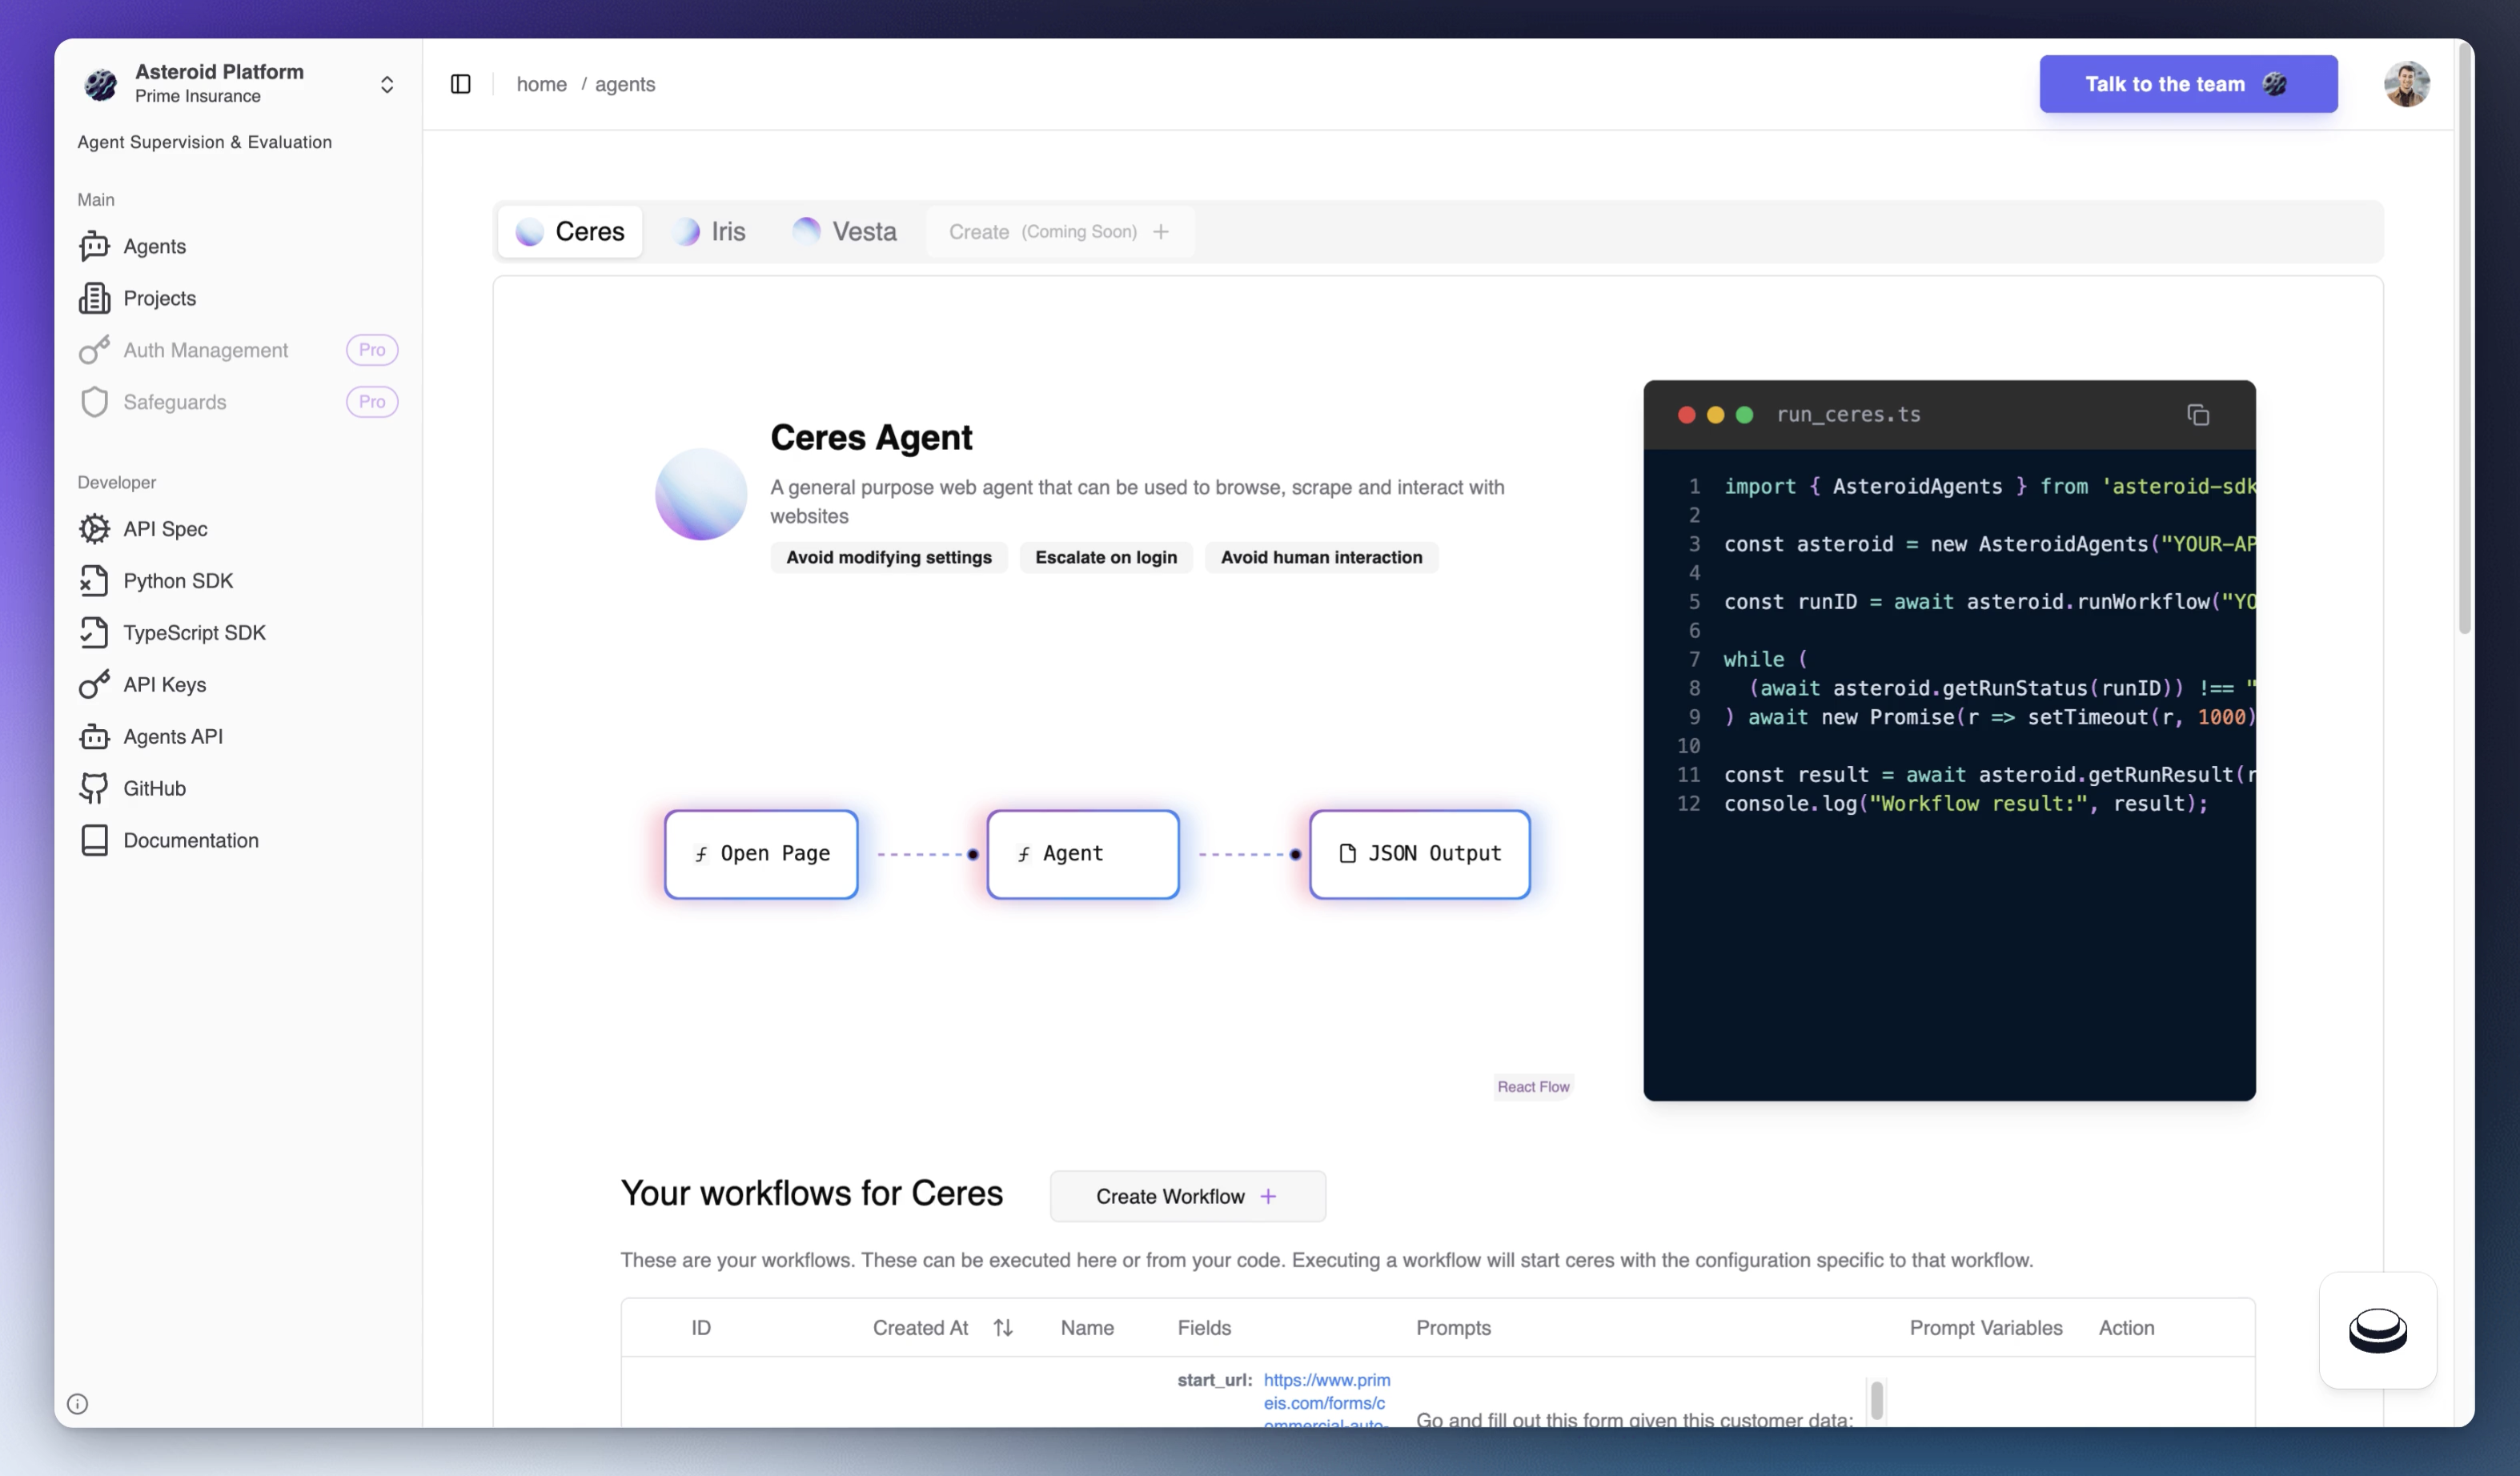Expand the Asteroid Platform organization switcher
This screenshot has width=2520, height=1476.
click(386, 84)
